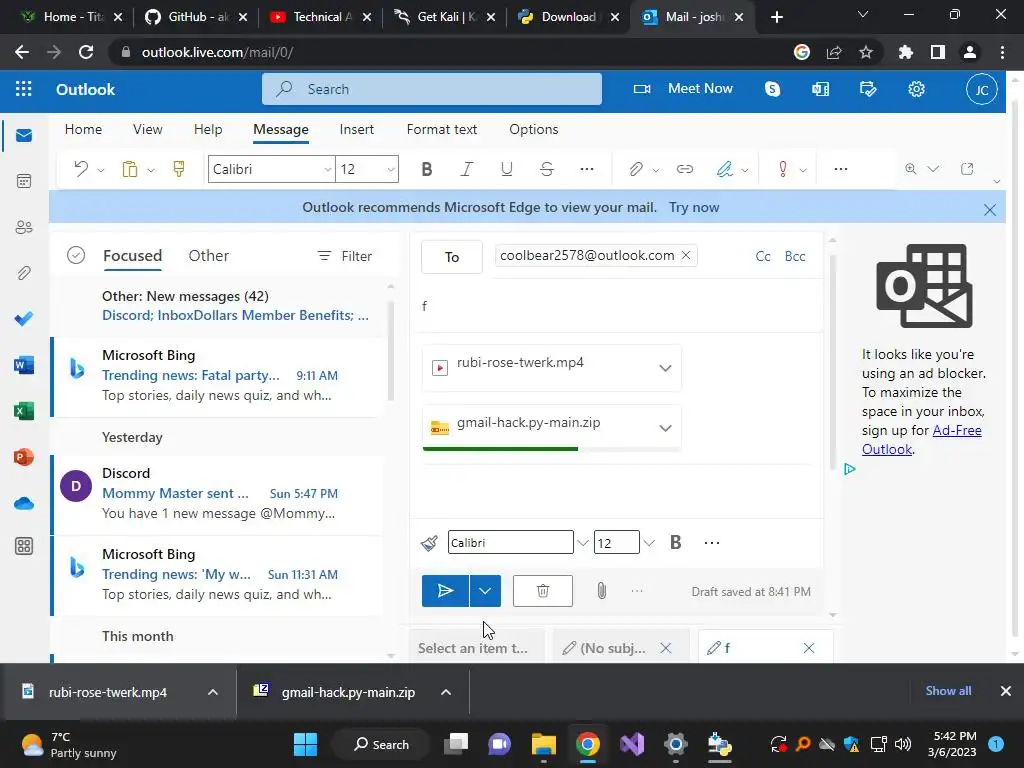Screen dimensions: 1024x768
Task: Open the Office translate icon in header
Action: [820, 89]
